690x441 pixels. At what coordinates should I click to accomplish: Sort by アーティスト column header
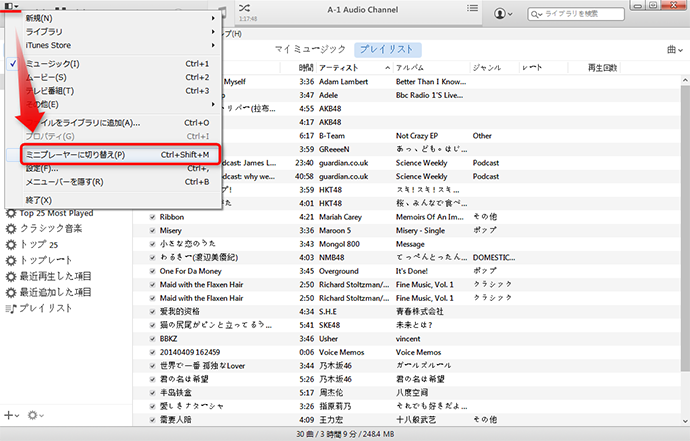click(354, 68)
